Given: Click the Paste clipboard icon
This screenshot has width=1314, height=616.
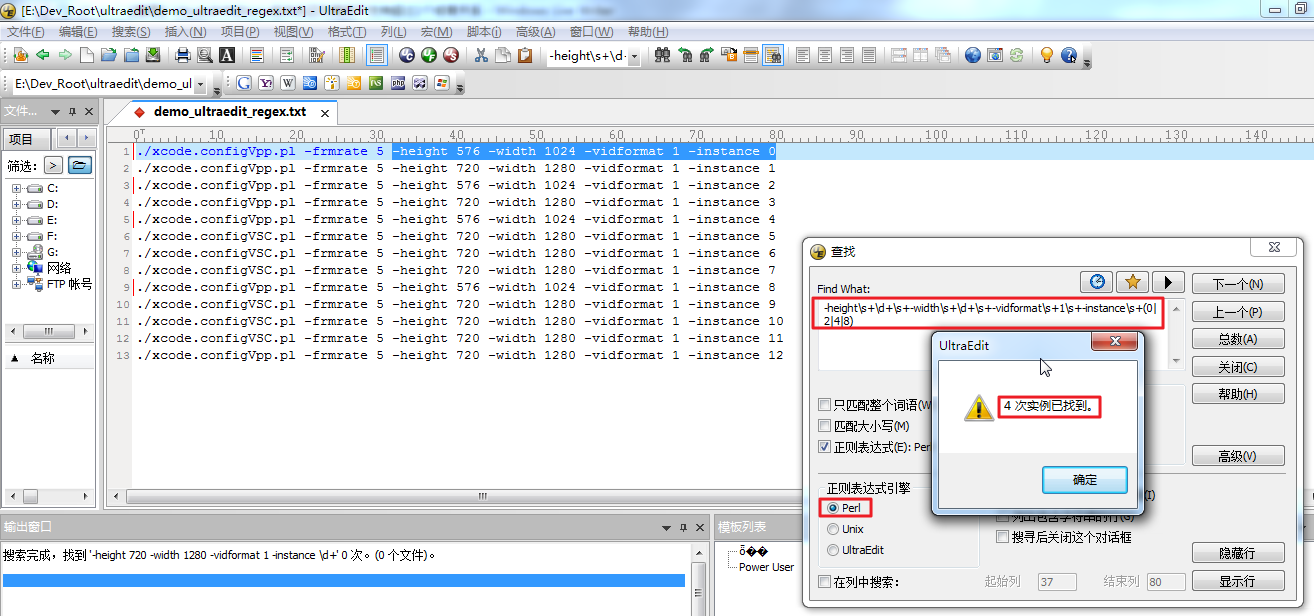Looking at the screenshot, I should pyautogui.click(x=525, y=55).
